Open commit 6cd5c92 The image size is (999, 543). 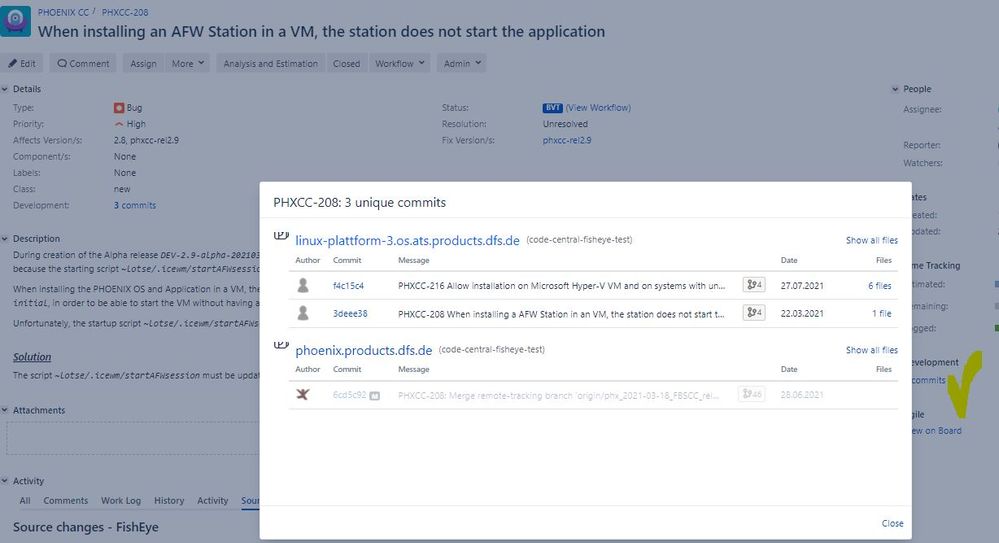point(349,395)
